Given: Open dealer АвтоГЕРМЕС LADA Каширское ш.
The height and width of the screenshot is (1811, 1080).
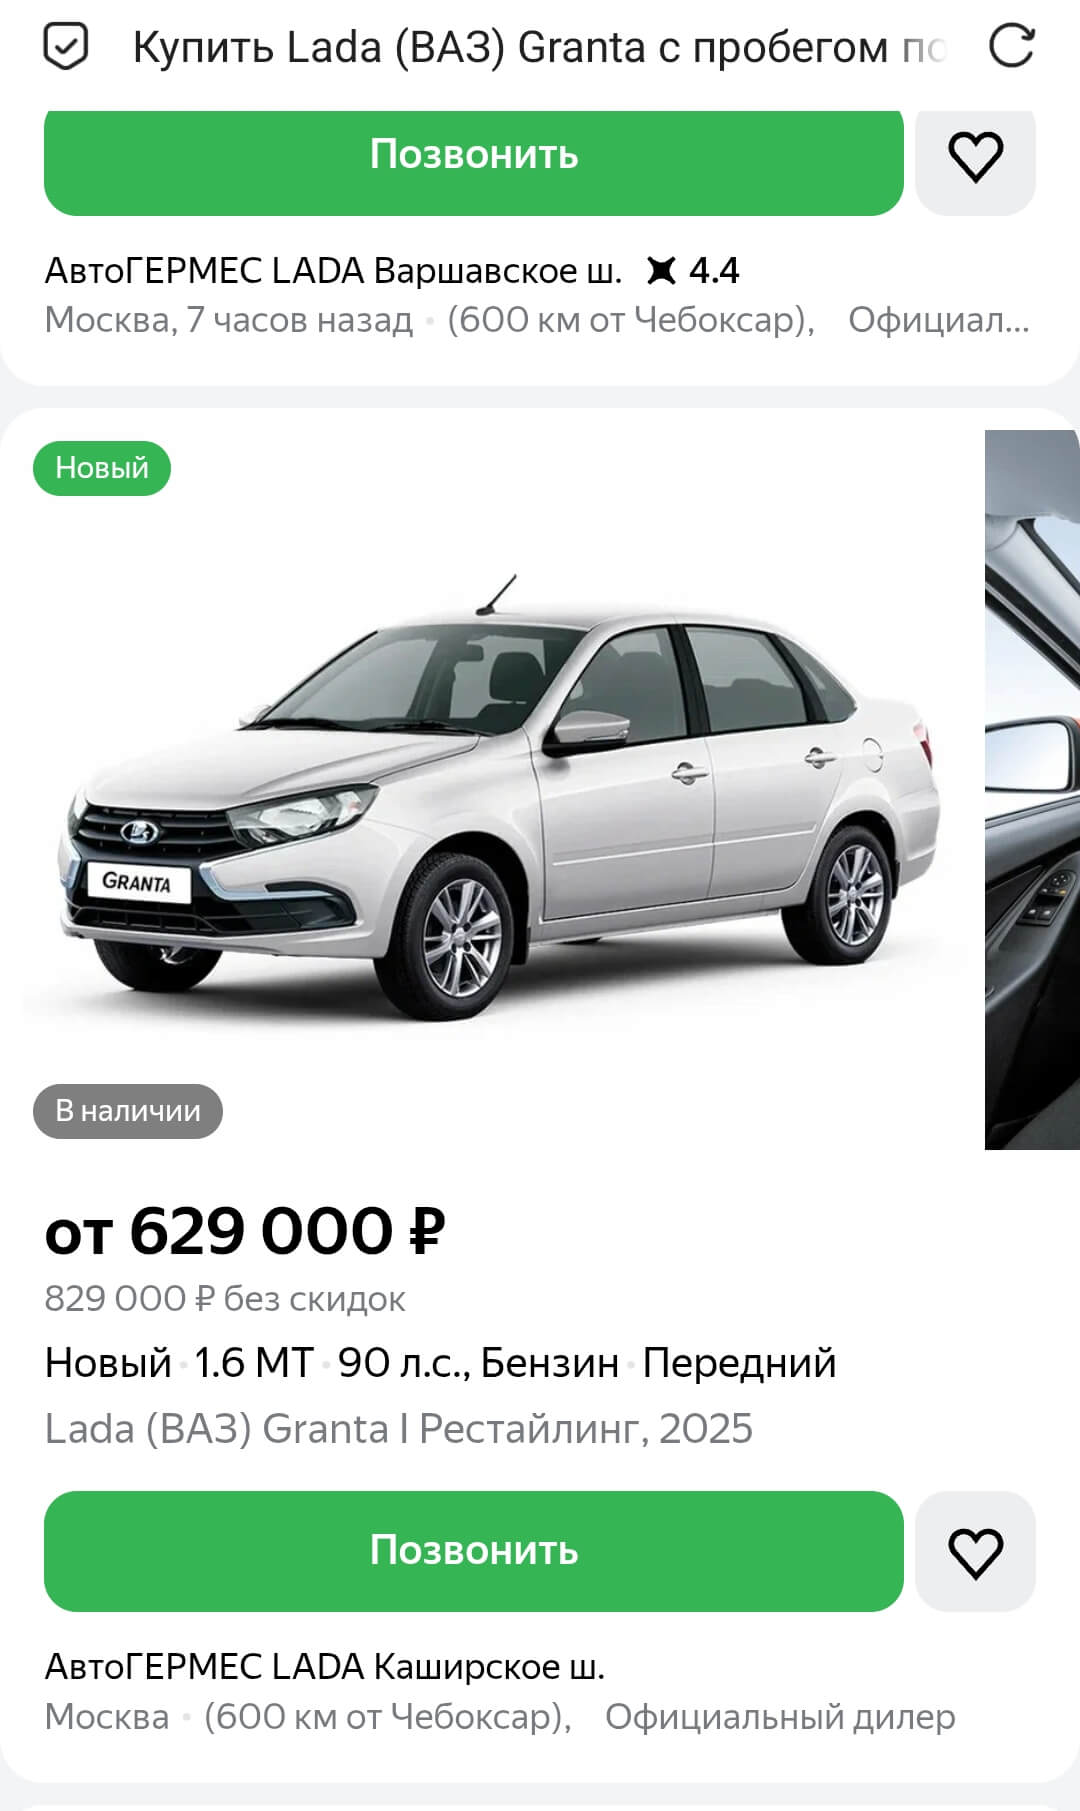Looking at the screenshot, I should [325, 1667].
